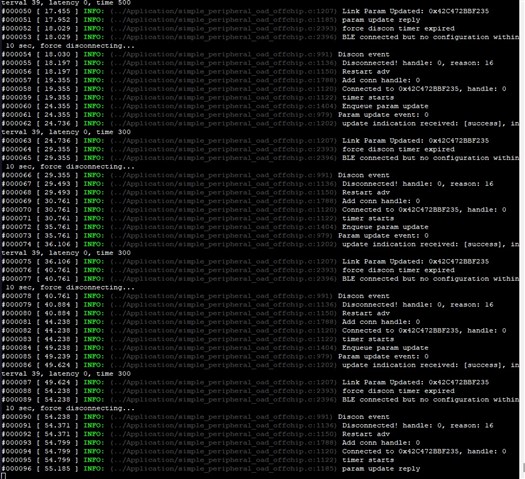This screenshot has height=479, width=525.
Task: Select timestamp 36.106 on line #000074
Action: tap(57, 245)
